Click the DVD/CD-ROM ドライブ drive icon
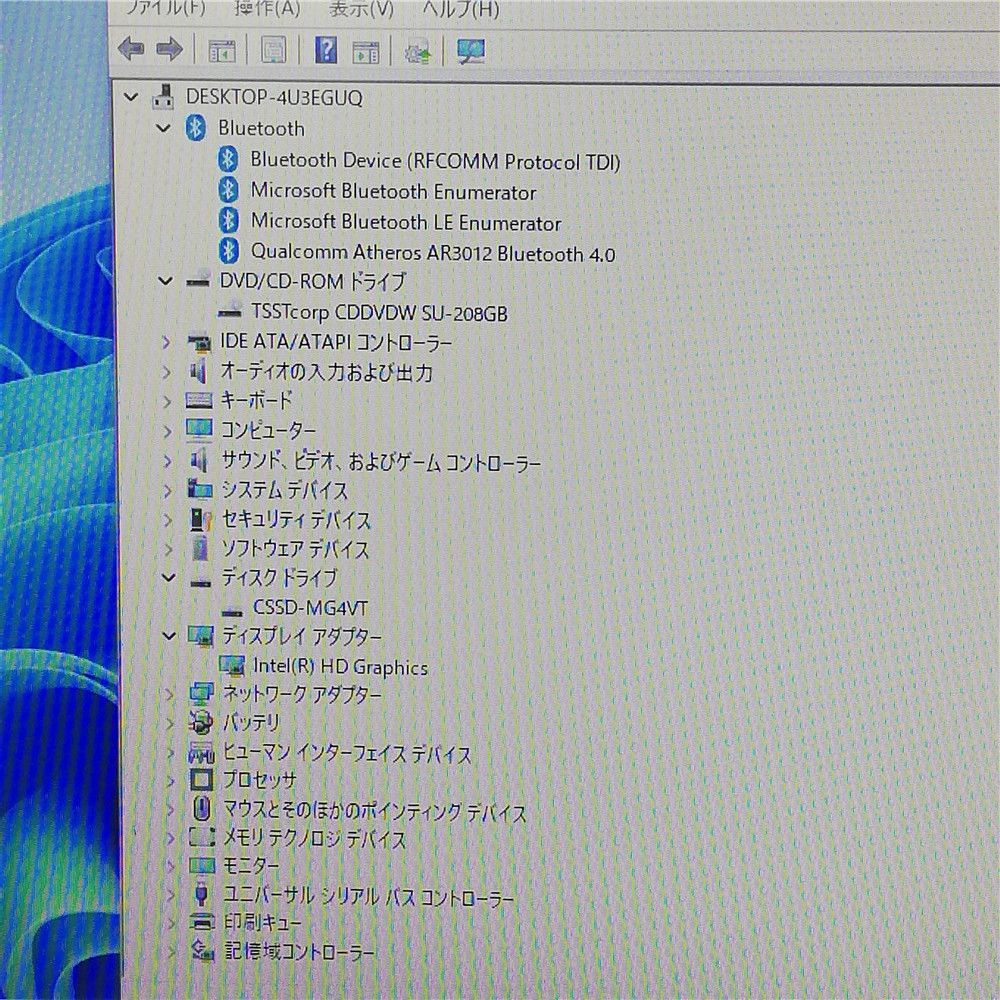The image size is (1000, 1000). (198, 280)
